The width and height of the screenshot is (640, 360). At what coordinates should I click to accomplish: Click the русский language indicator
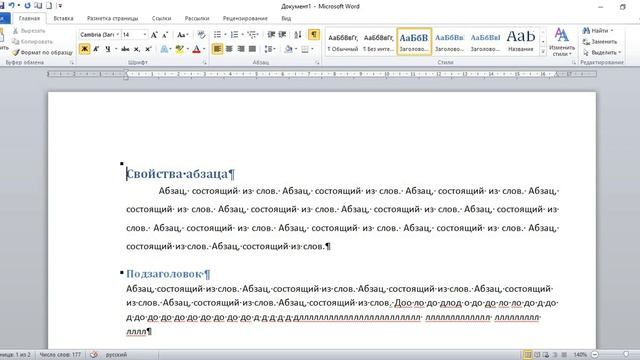[116, 355]
